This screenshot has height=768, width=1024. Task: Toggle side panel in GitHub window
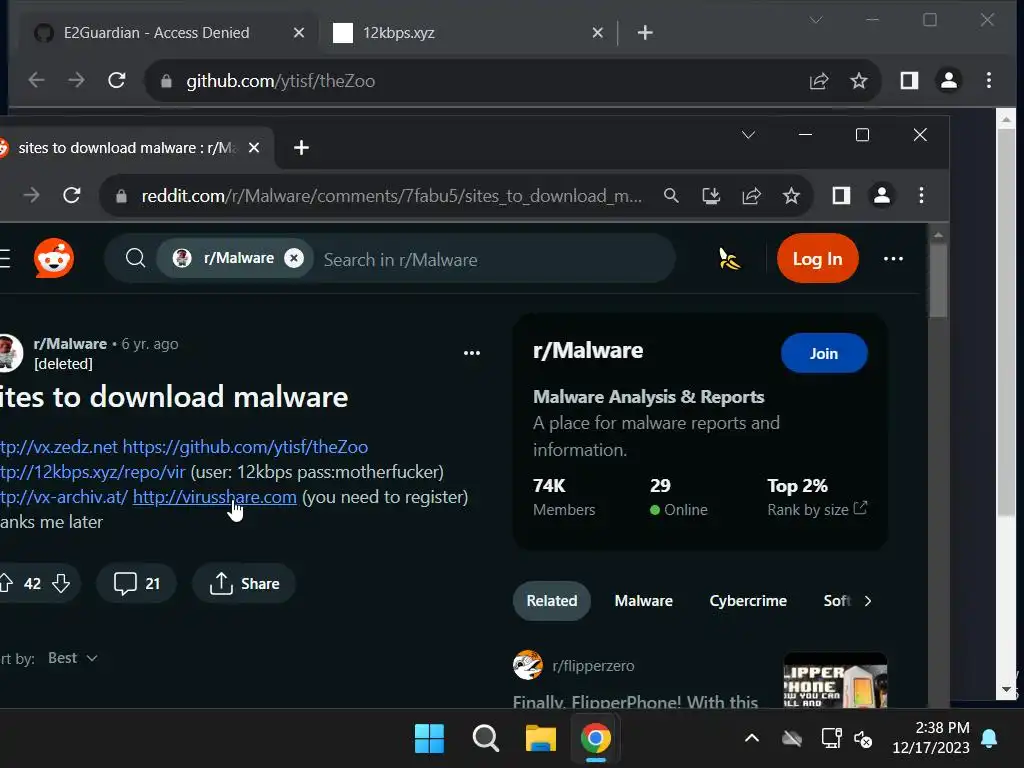point(909,80)
